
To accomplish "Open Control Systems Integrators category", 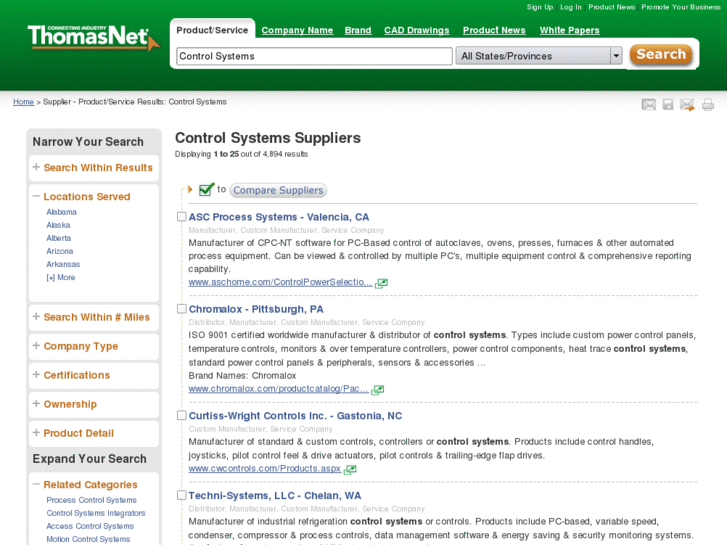I will 96,513.
